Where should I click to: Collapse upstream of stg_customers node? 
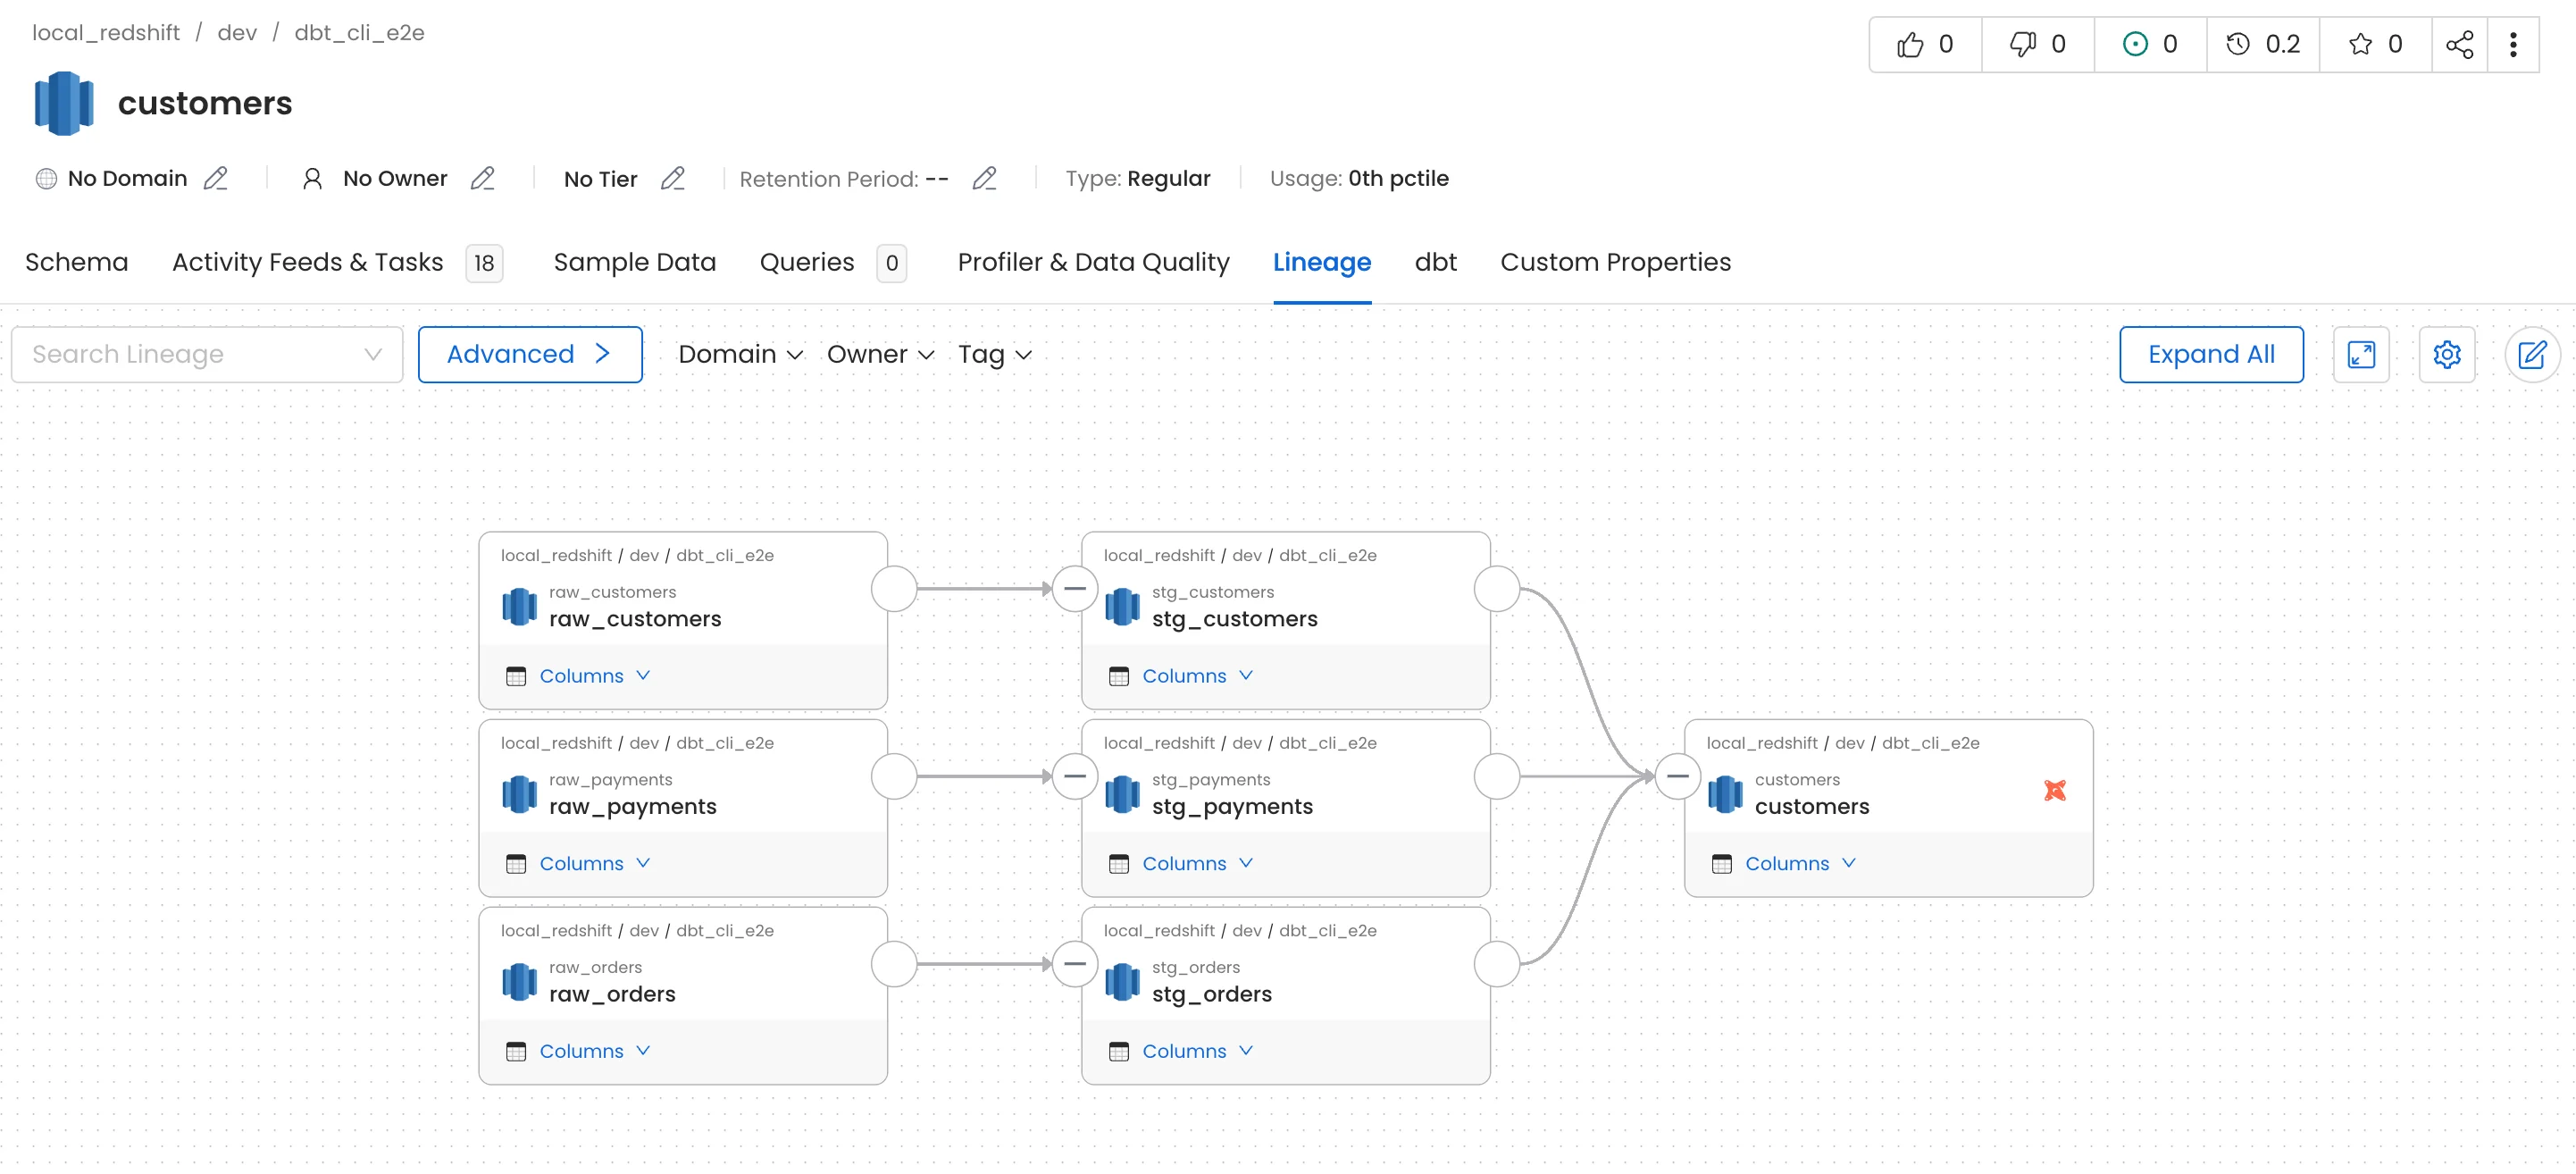point(1074,588)
